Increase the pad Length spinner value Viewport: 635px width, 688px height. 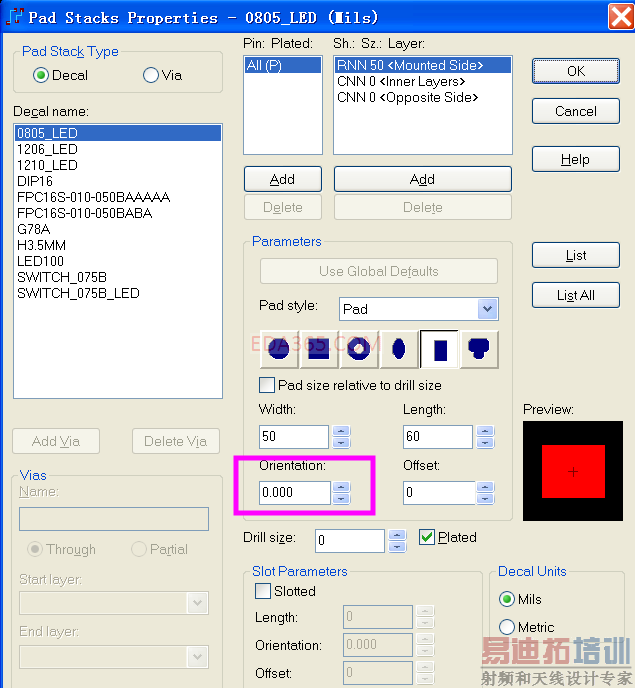click(485, 431)
